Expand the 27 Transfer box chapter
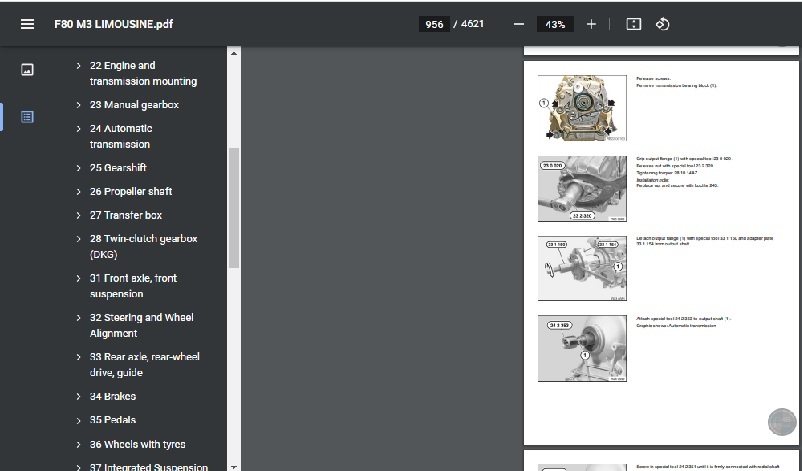The width and height of the screenshot is (802, 471). pyautogui.click(x=78, y=215)
